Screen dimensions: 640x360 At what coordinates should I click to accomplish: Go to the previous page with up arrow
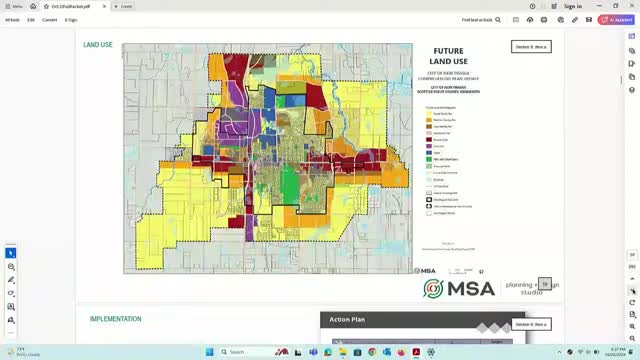pyautogui.click(x=632, y=279)
